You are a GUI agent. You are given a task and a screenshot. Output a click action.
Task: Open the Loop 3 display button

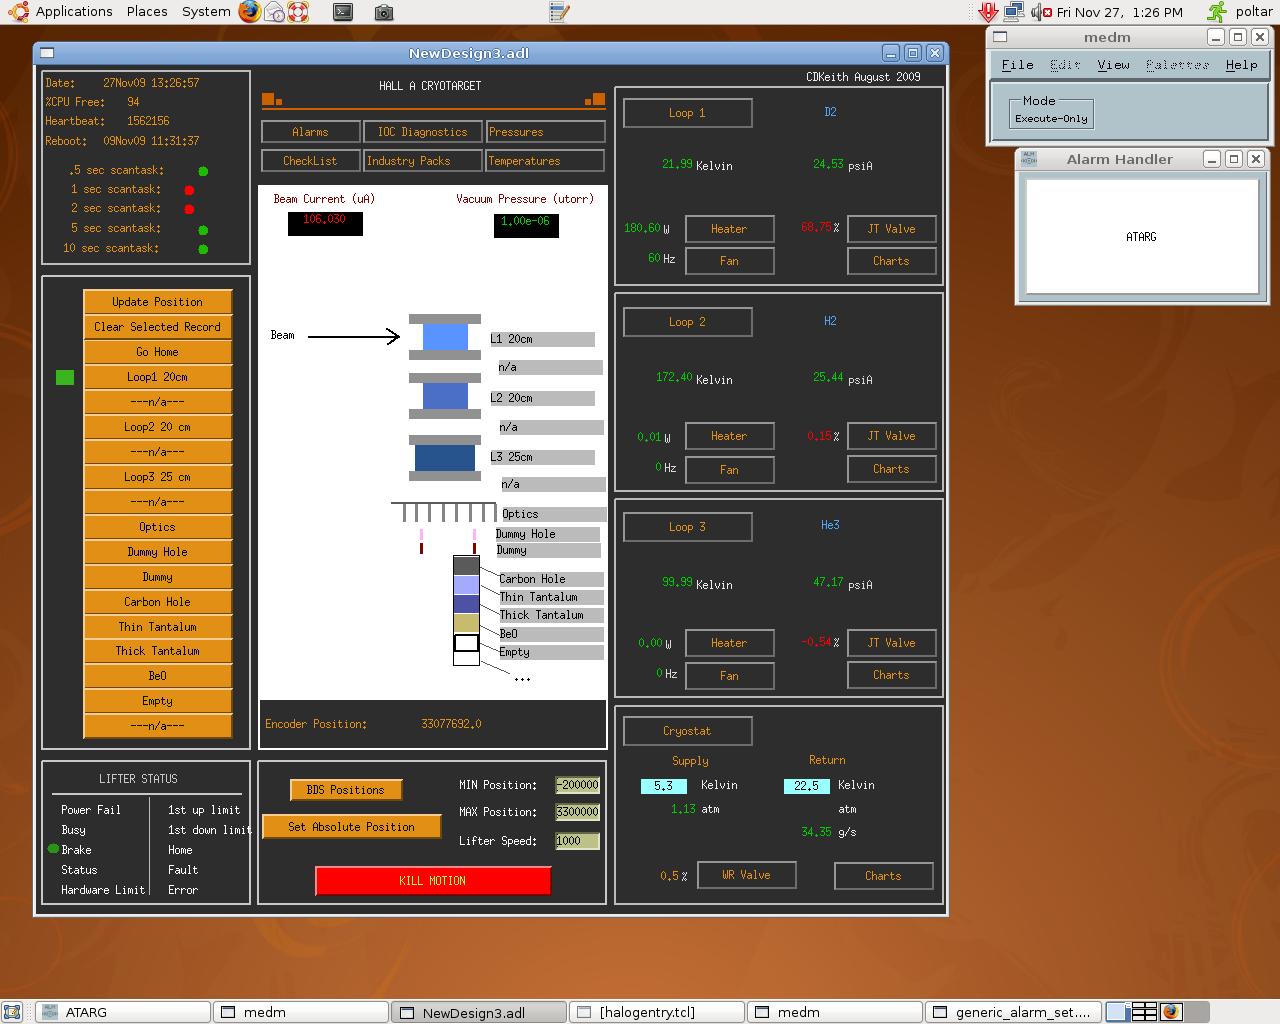[688, 527]
